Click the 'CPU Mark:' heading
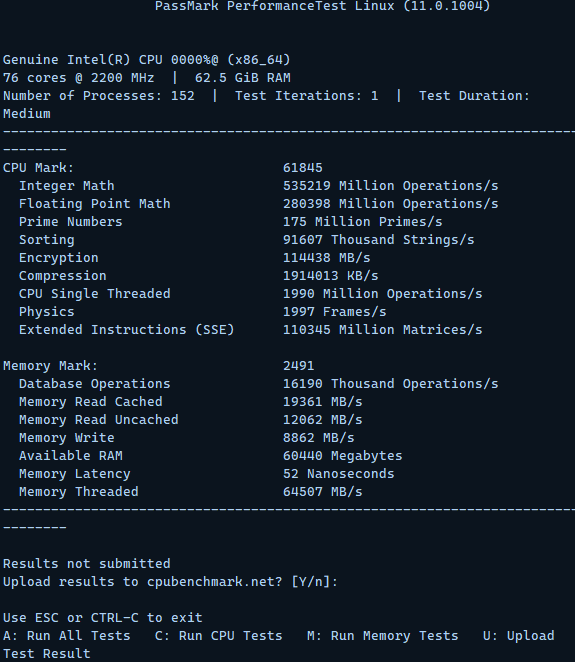 tap(38, 168)
